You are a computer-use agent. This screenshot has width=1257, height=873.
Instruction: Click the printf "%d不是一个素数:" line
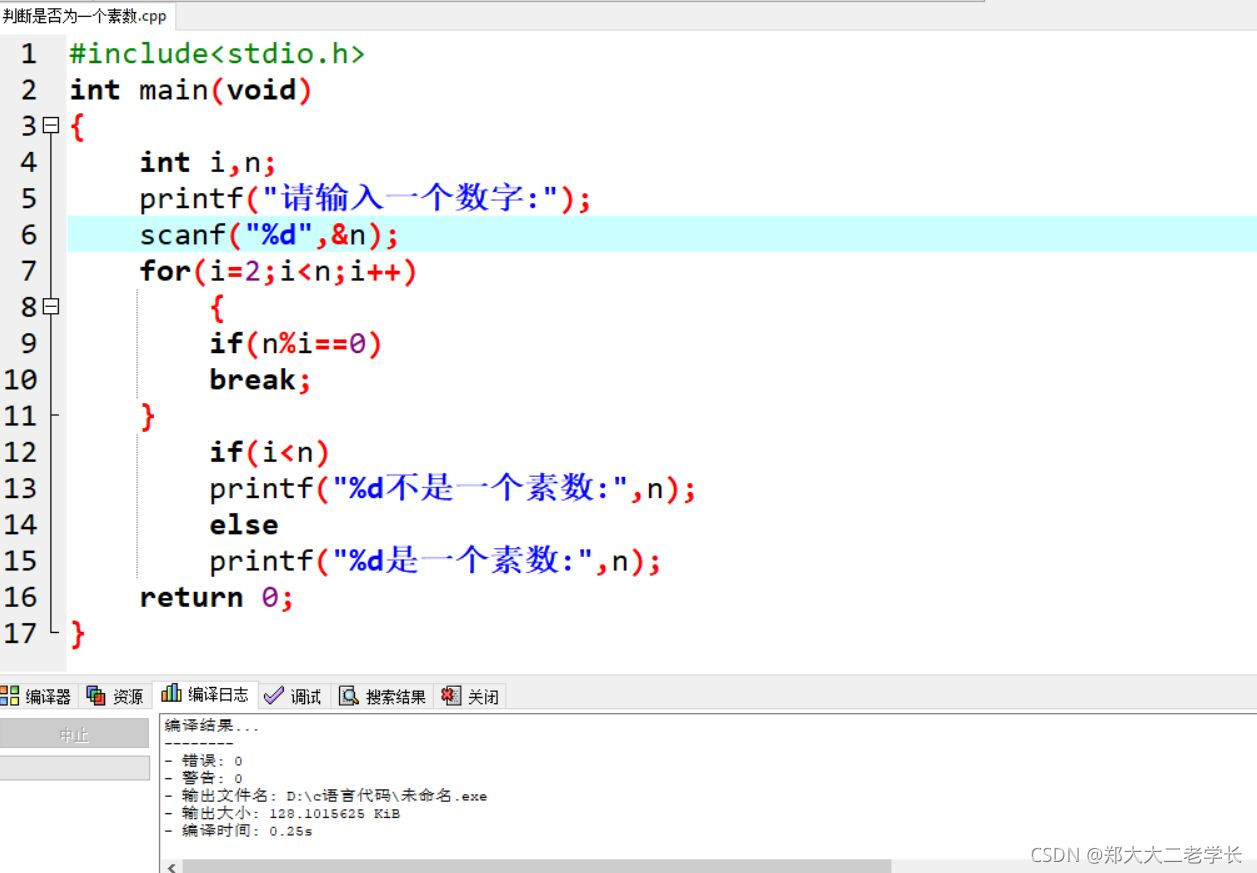pos(452,489)
